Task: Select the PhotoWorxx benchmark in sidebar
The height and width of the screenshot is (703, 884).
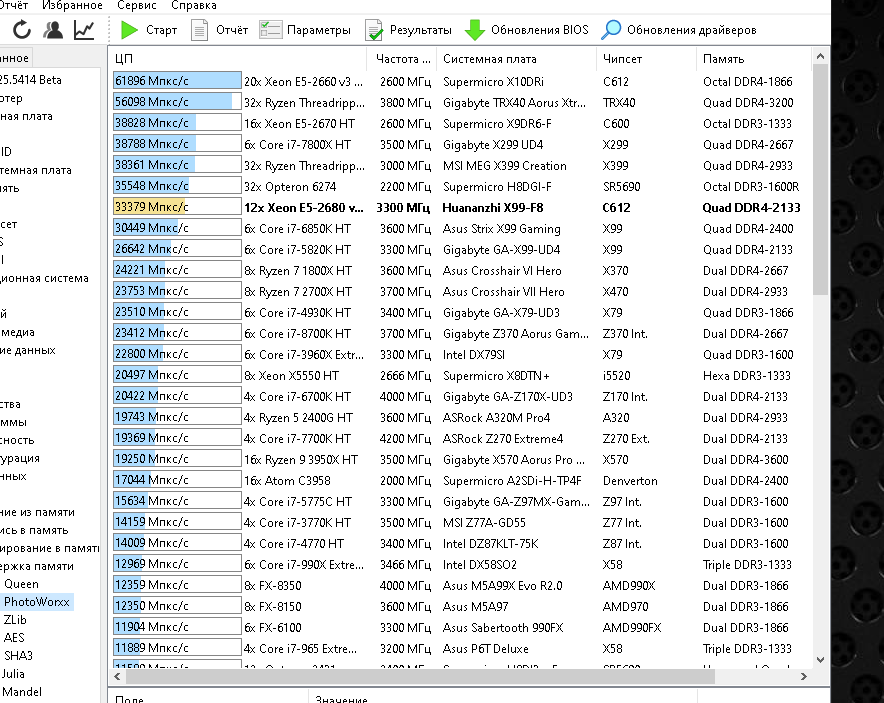Action: point(37,602)
